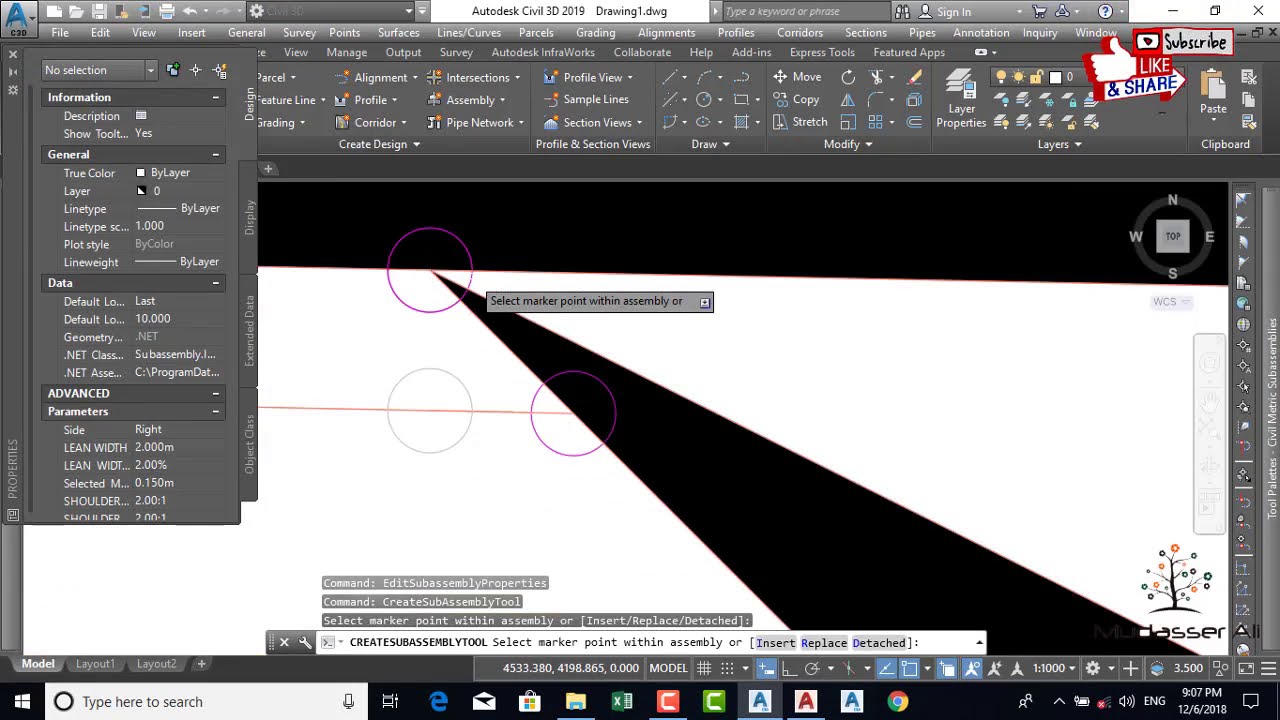
Task: Toggle the drawing grid display
Action: click(705, 668)
